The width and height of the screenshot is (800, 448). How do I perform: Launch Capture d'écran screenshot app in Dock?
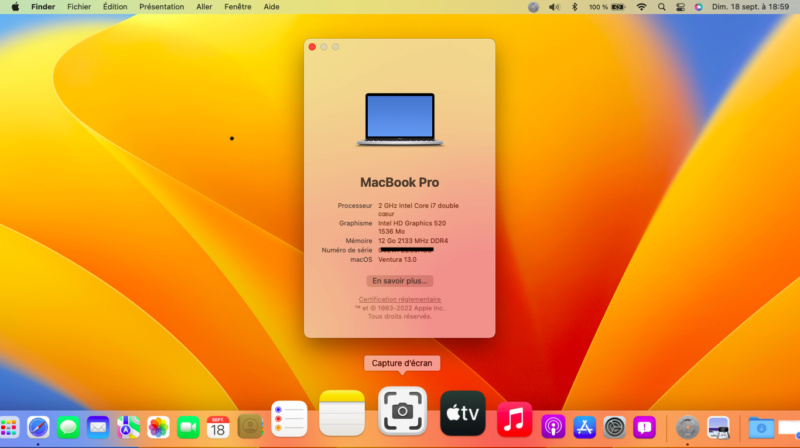pyautogui.click(x=402, y=411)
